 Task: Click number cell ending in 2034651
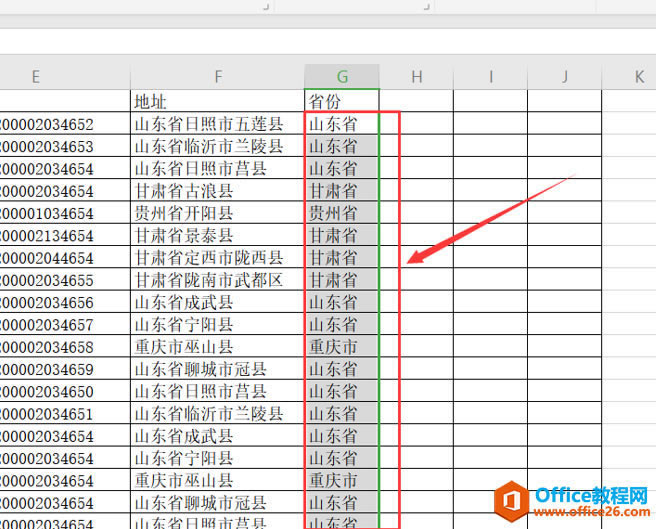[x=65, y=413]
